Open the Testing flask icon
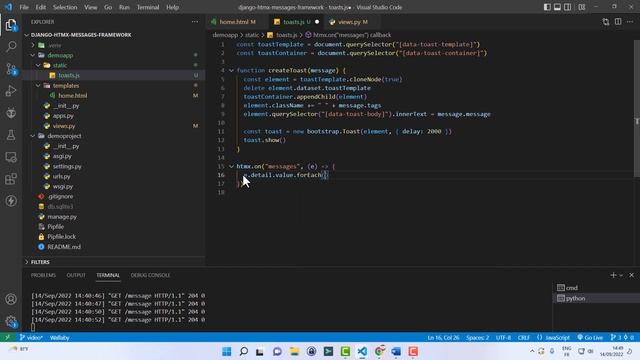The height and width of the screenshot is (360, 640). [11, 135]
